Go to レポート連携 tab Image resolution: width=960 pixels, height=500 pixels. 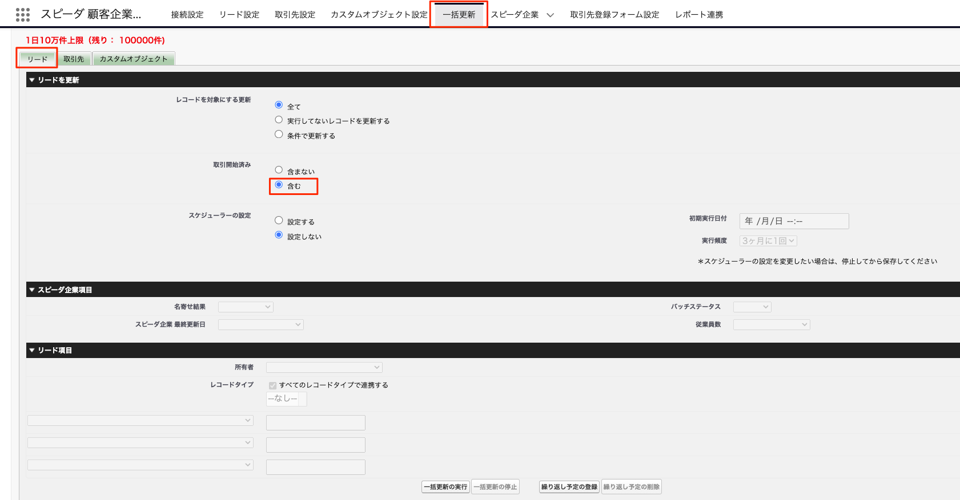699,15
